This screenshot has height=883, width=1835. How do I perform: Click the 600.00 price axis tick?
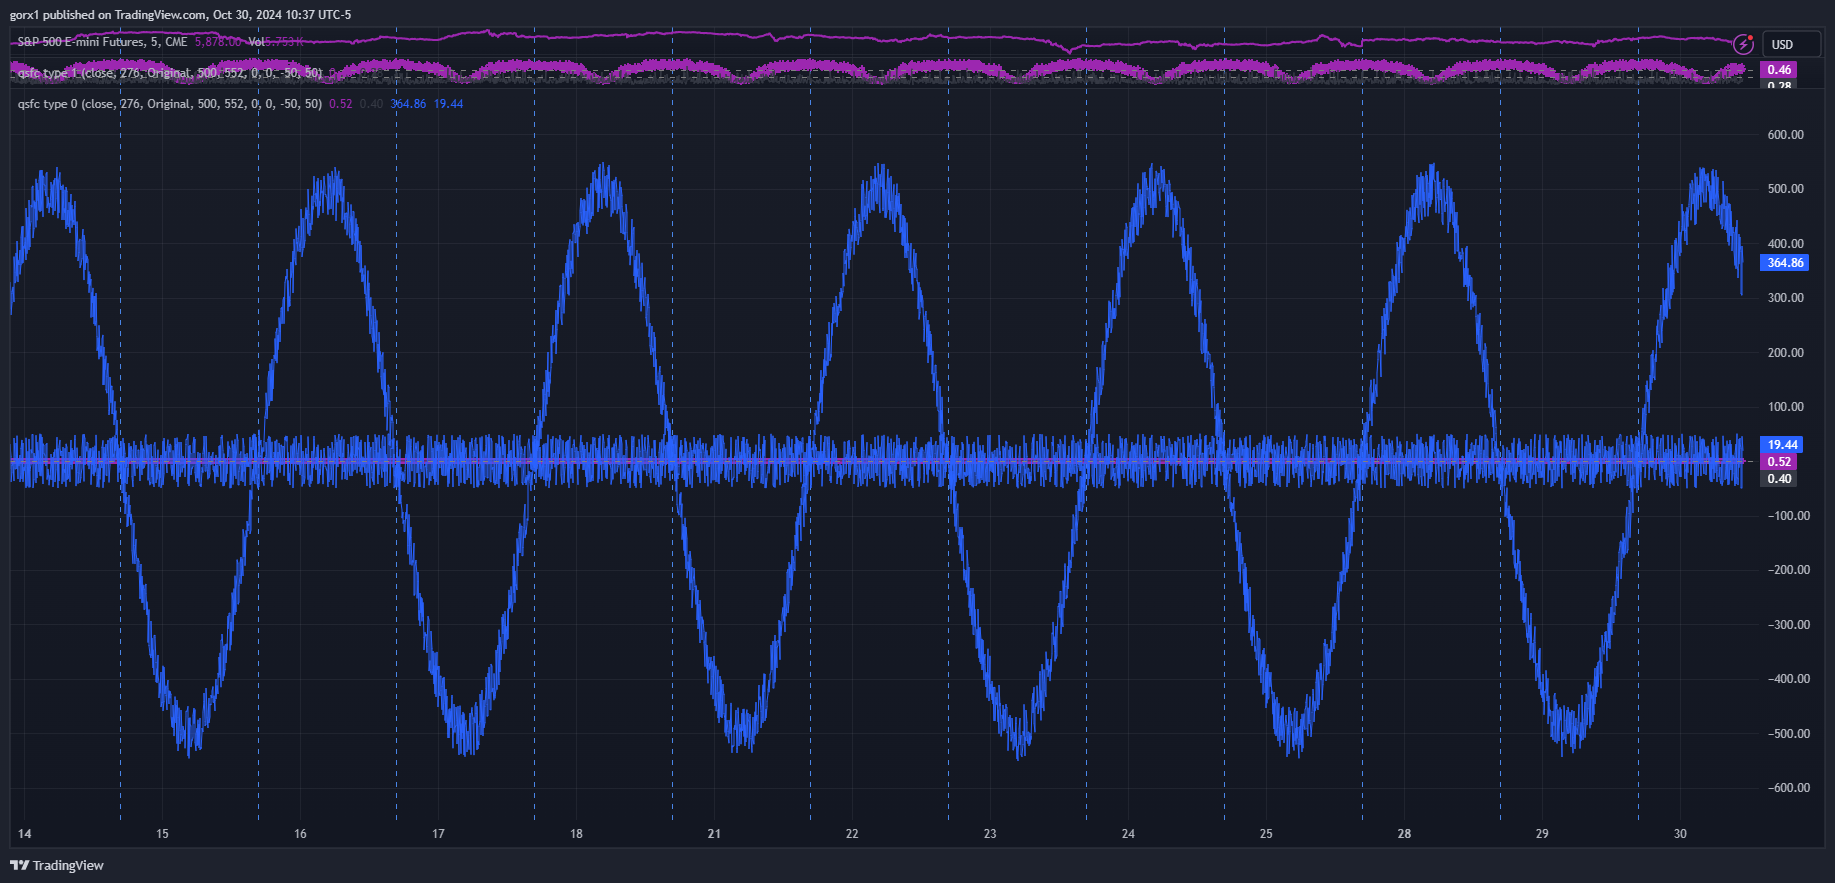click(1786, 135)
